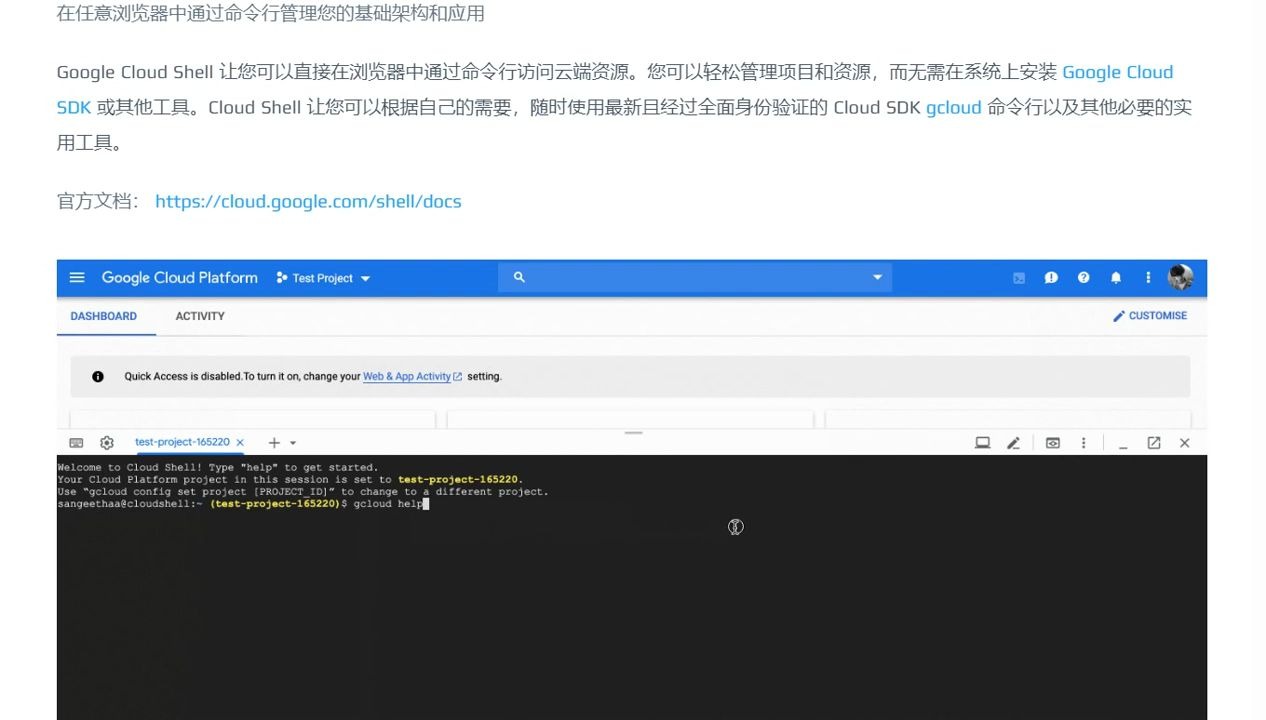This screenshot has height=720, width=1266.
Task: Open Cloud Shell more options menu
Action: point(1084,443)
